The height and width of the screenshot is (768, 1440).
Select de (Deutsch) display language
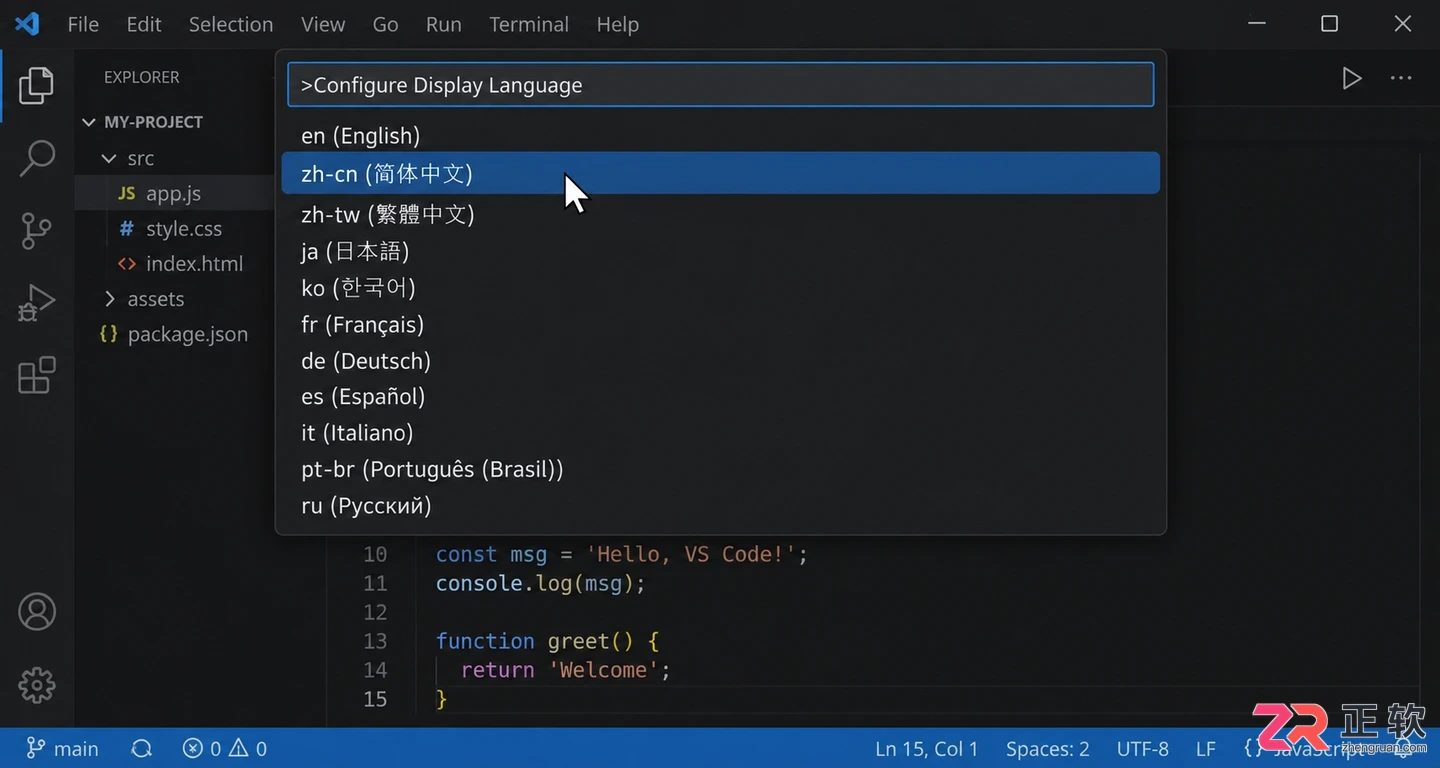click(x=721, y=360)
